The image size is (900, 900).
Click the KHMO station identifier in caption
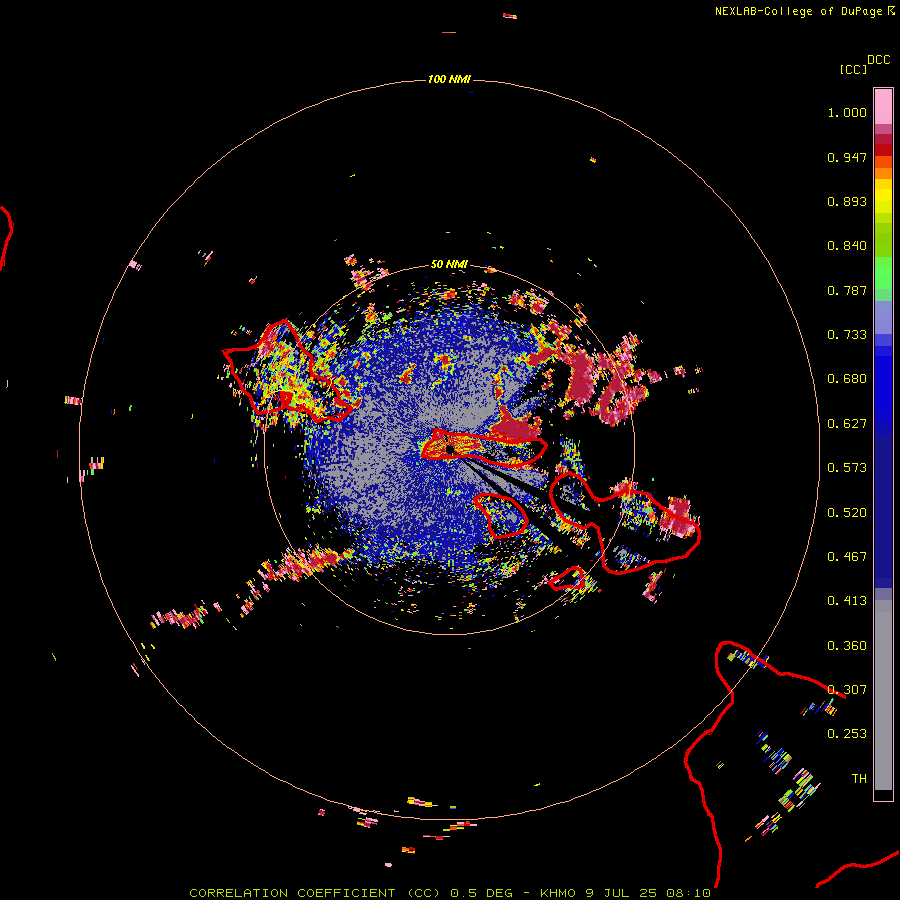coord(557,893)
